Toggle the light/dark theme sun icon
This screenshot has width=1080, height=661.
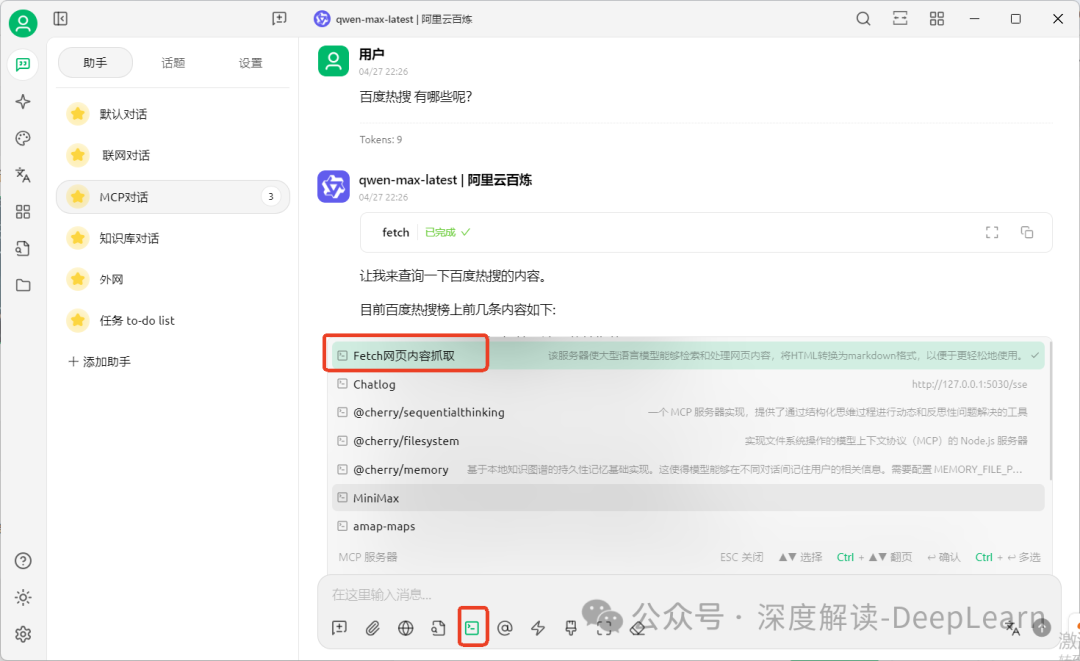(23, 598)
